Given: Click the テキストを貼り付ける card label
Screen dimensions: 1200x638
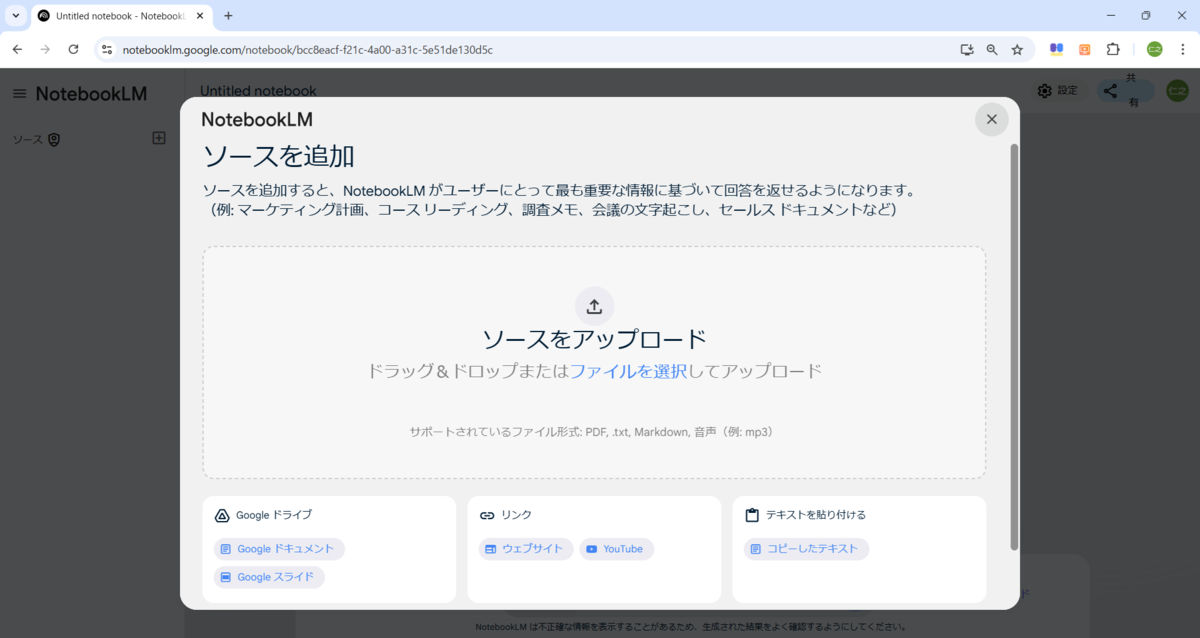Looking at the screenshot, I should pos(816,515).
